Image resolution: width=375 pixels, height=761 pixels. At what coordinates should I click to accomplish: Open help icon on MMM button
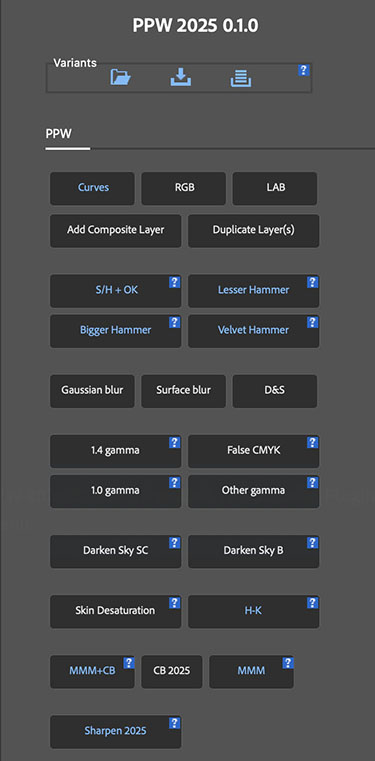[288, 663]
